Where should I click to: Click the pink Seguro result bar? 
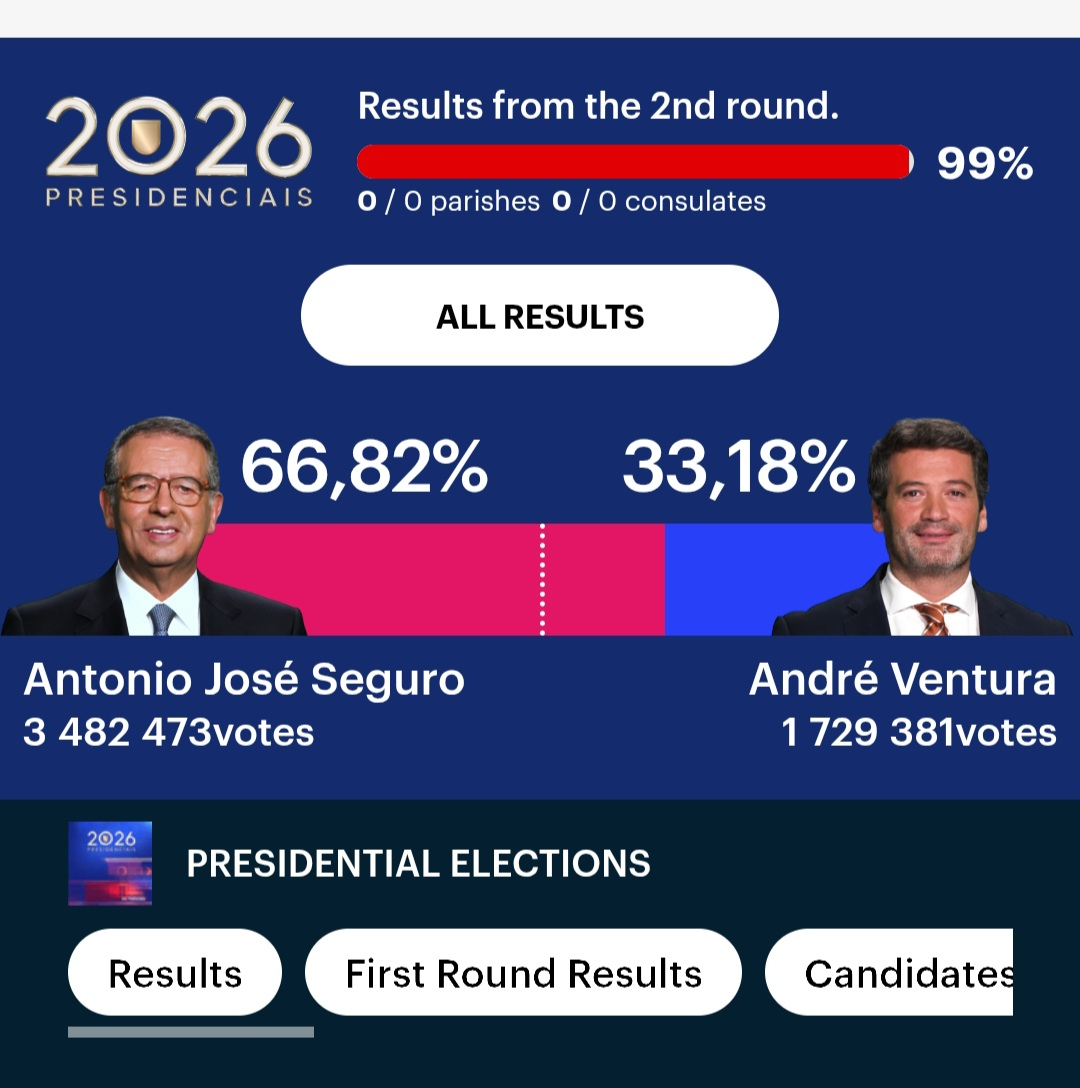430,579
